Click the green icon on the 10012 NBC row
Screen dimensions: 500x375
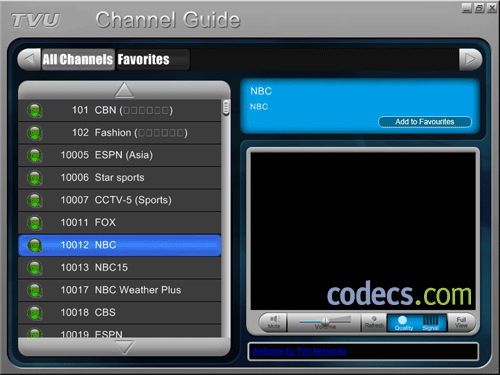coord(35,245)
